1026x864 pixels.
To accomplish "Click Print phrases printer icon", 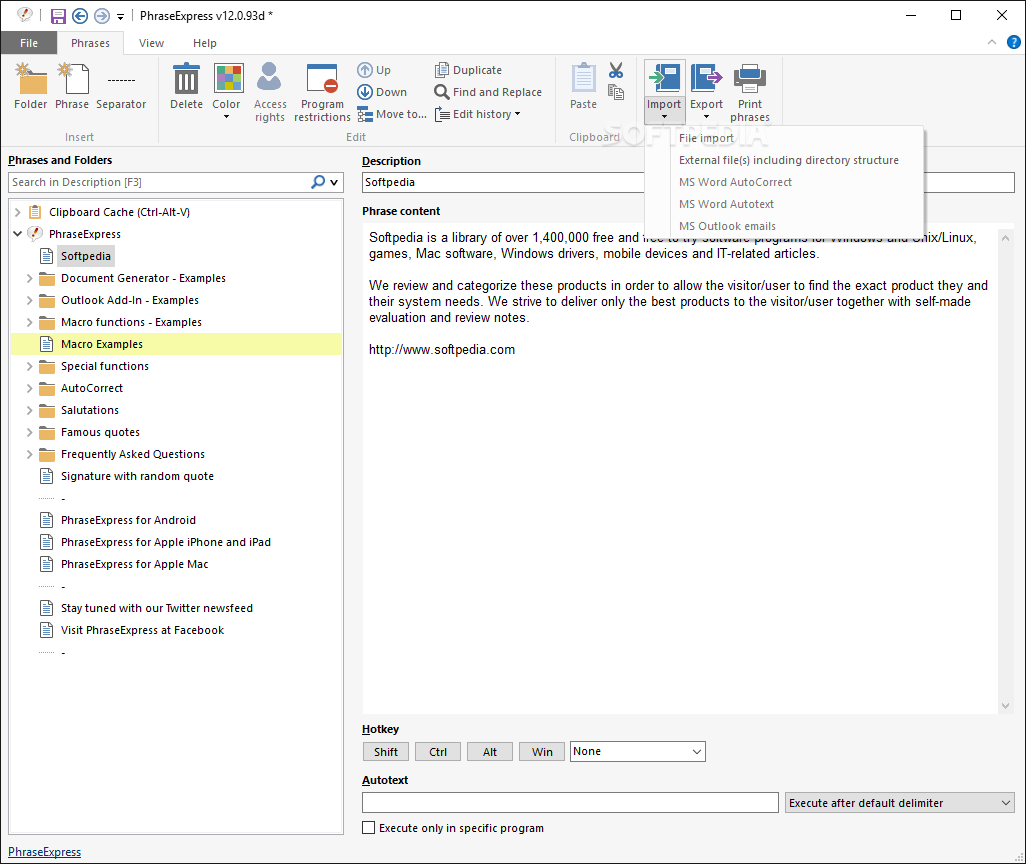I will click(750, 79).
